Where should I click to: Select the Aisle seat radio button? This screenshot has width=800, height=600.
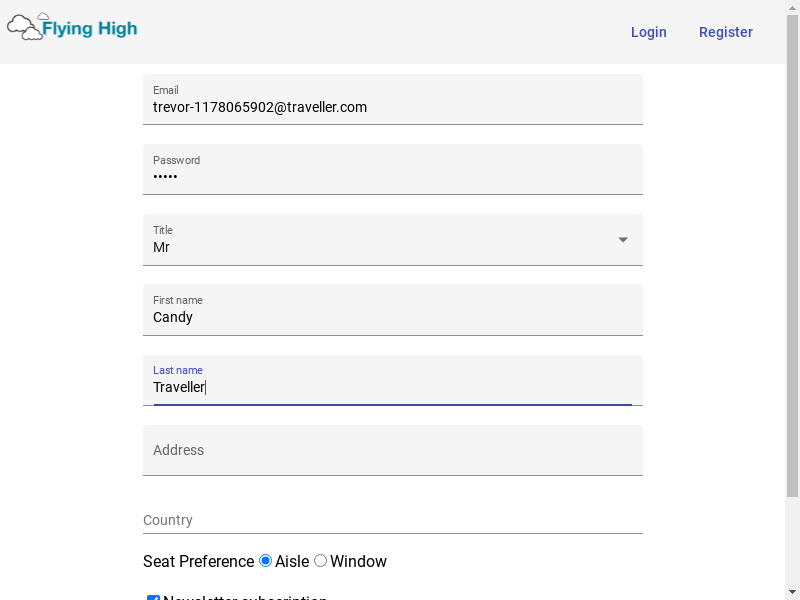(x=266, y=561)
